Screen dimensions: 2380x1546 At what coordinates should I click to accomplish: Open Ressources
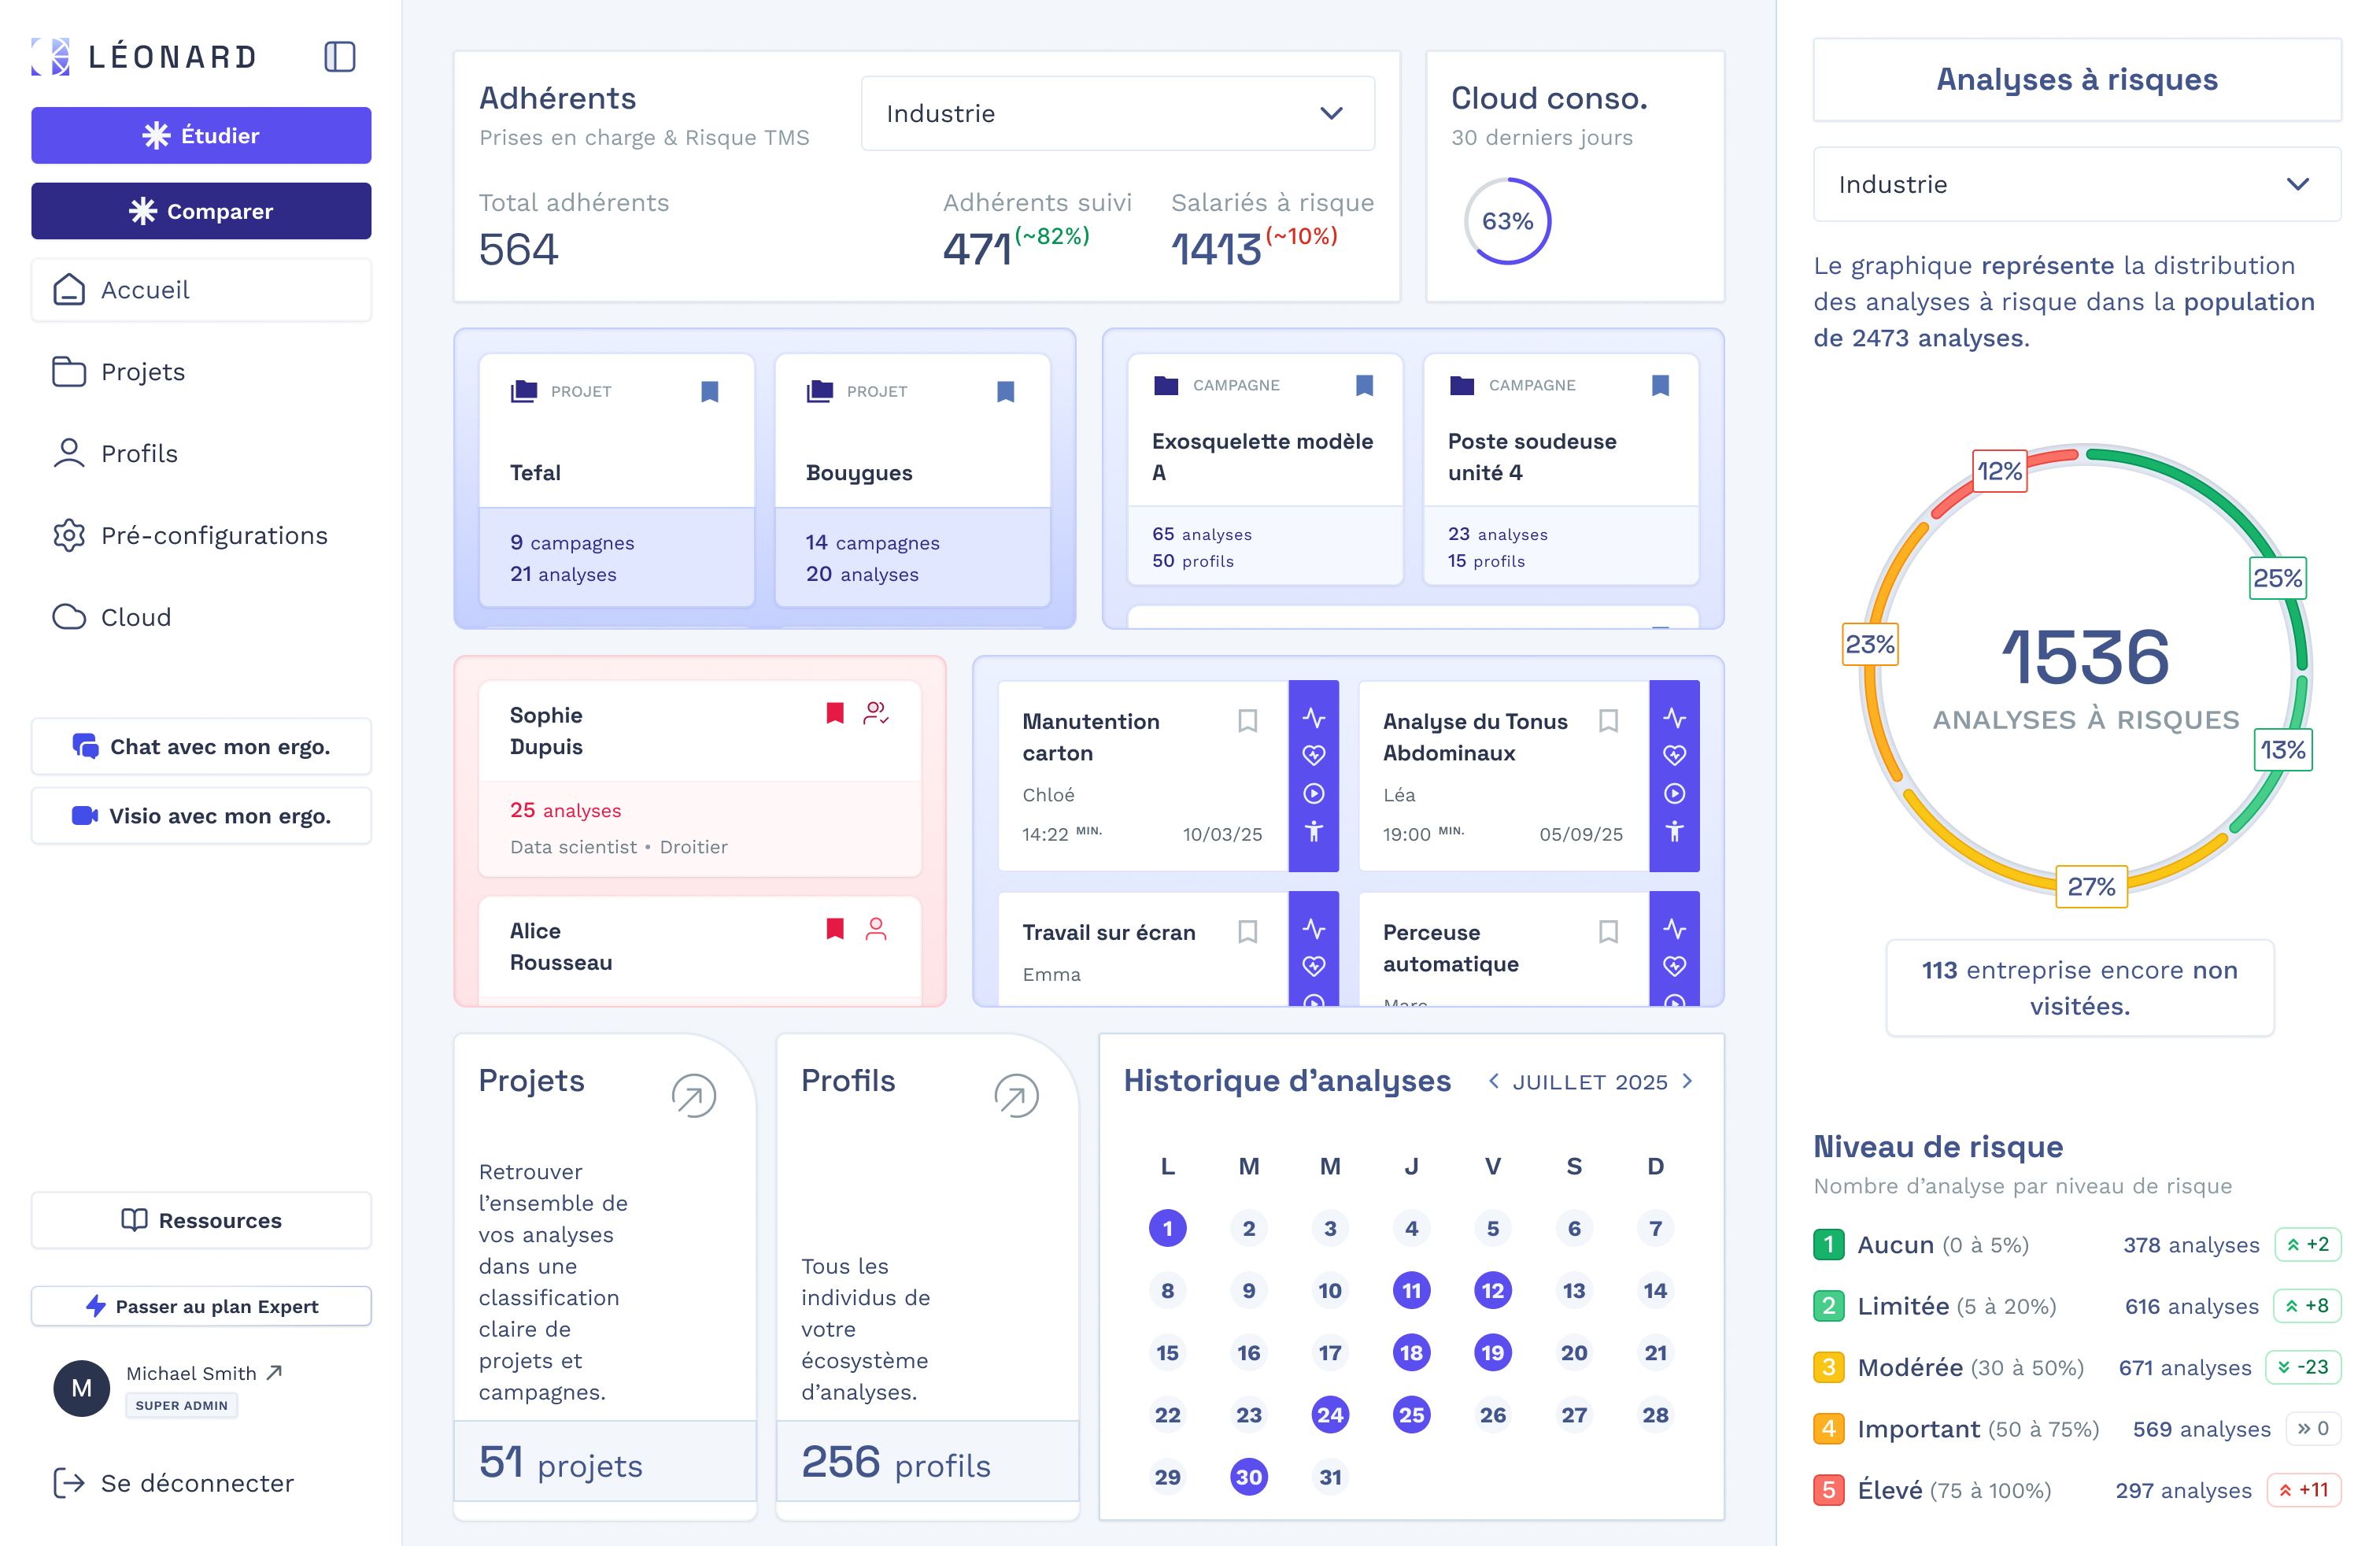coord(201,1220)
